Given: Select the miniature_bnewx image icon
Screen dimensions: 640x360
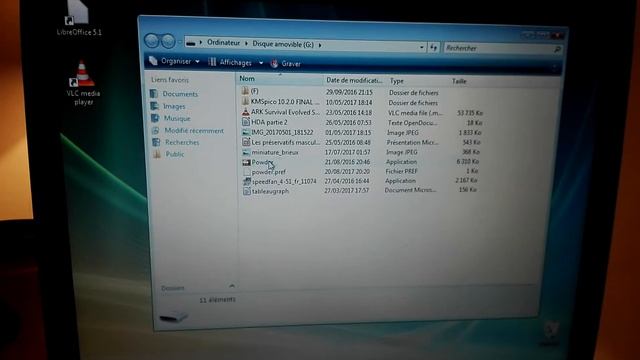Looking at the screenshot, I should tap(246, 152).
